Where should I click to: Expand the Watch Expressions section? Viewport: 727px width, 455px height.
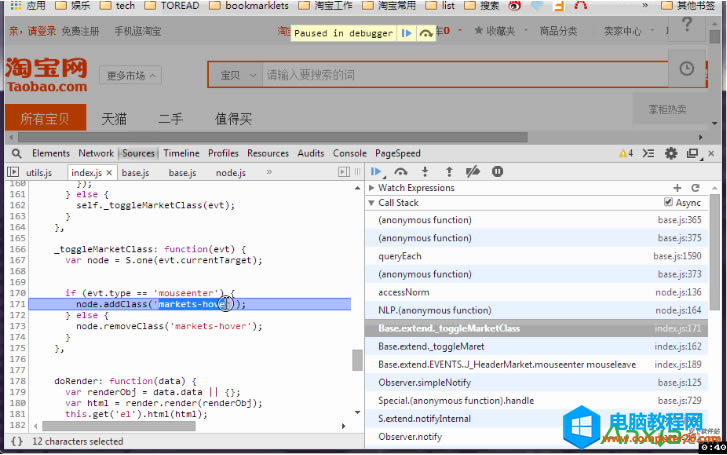[x=372, y=188]
